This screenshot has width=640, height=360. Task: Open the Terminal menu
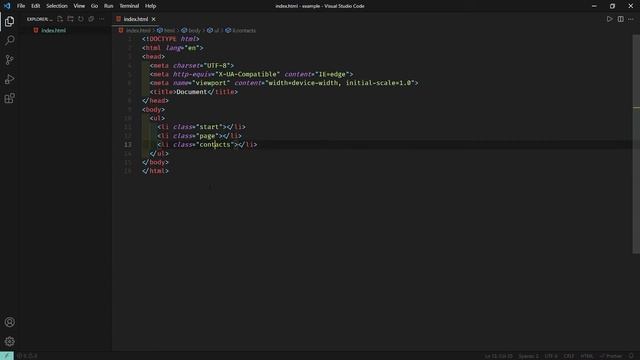[x=129, y=6]
